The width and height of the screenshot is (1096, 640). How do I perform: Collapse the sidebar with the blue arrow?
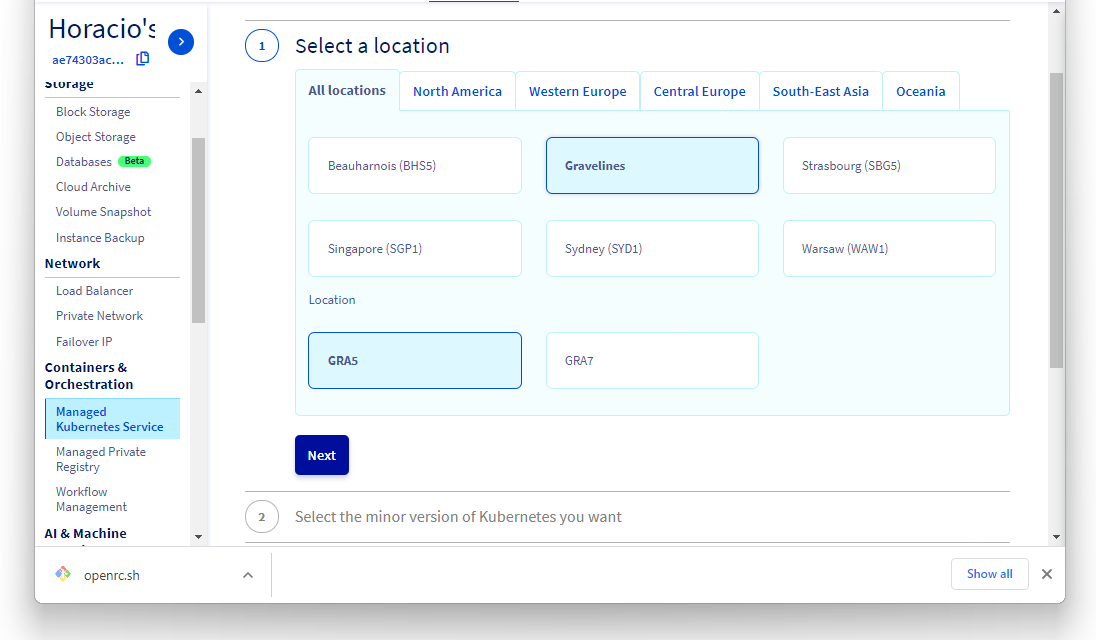pyautogui.click(x=180, y=42)
